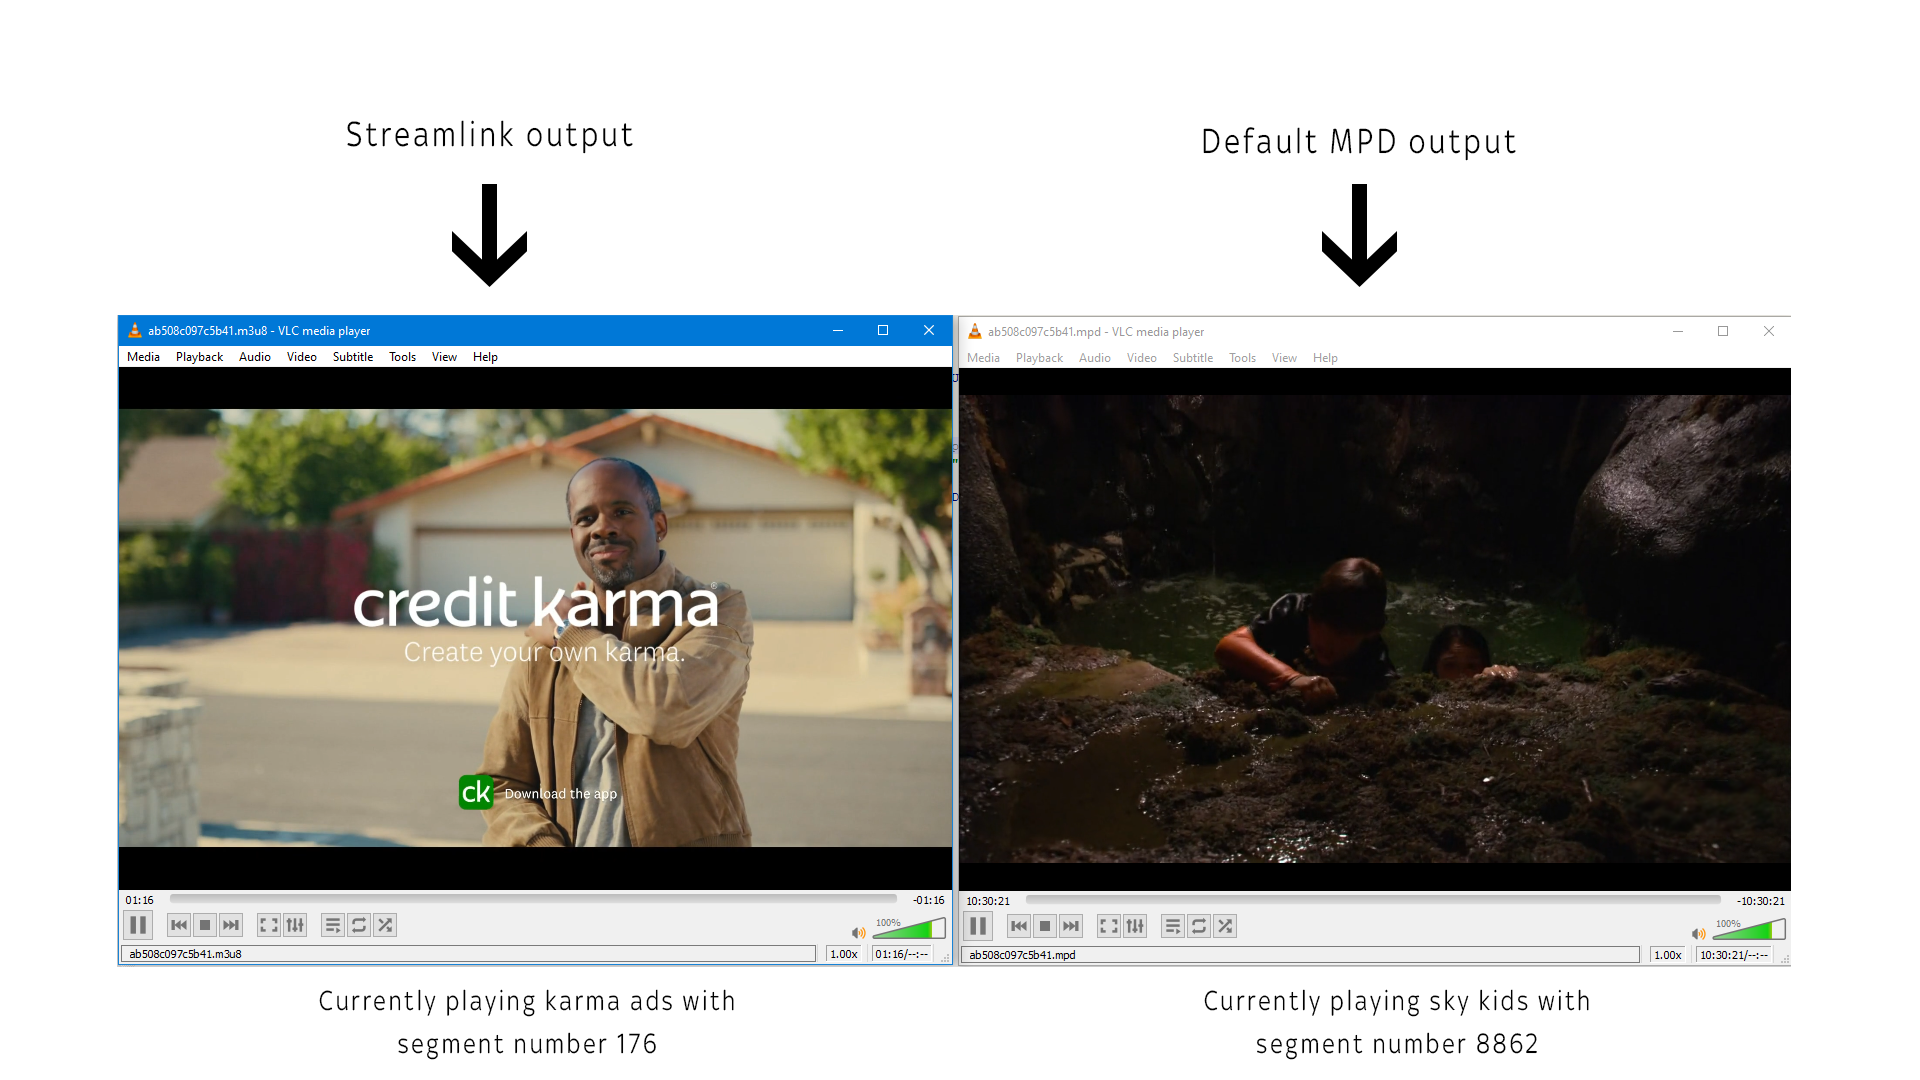Toggle shuffle in the mpd VLC window
Screen dimensions: 1920x1080
[1225, 926]
